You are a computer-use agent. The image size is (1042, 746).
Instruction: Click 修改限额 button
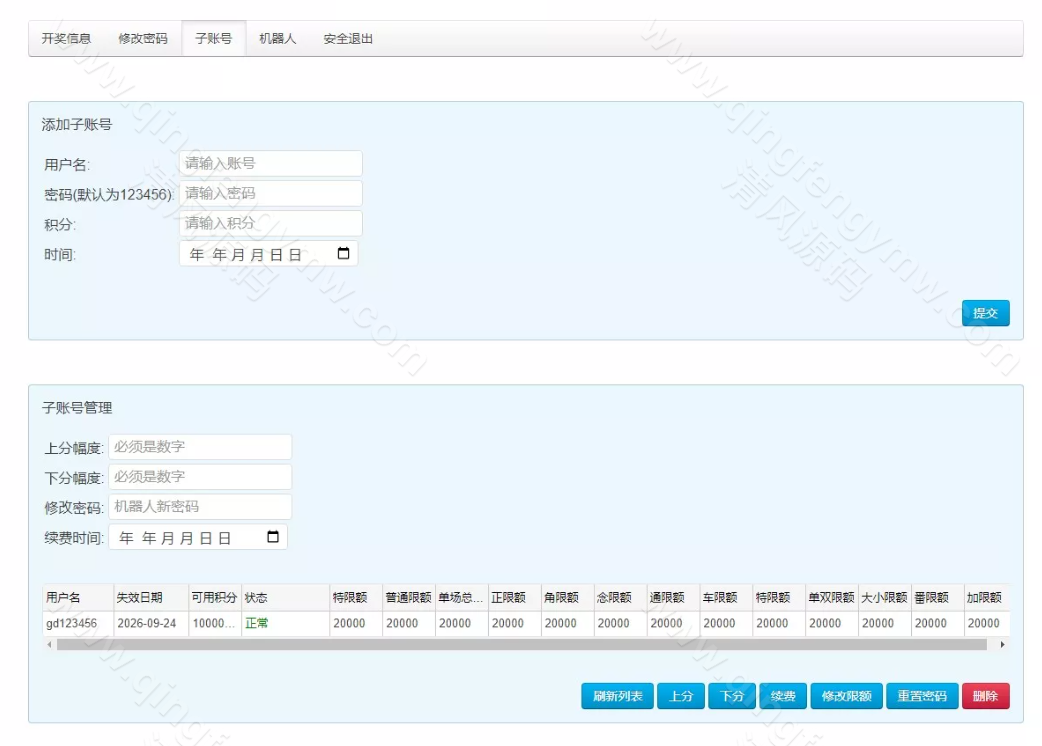[846, 696]
